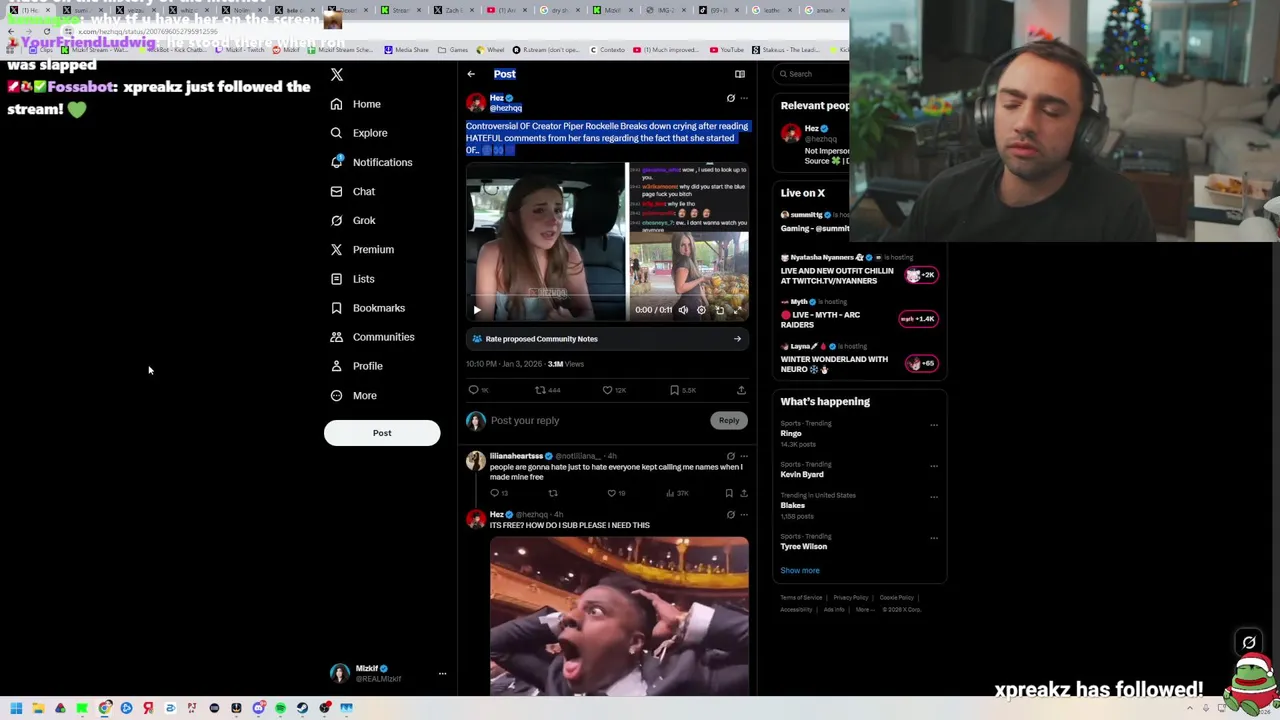Open Steam from taskbar
The image size is (1280, 720).
click(302, 708)
